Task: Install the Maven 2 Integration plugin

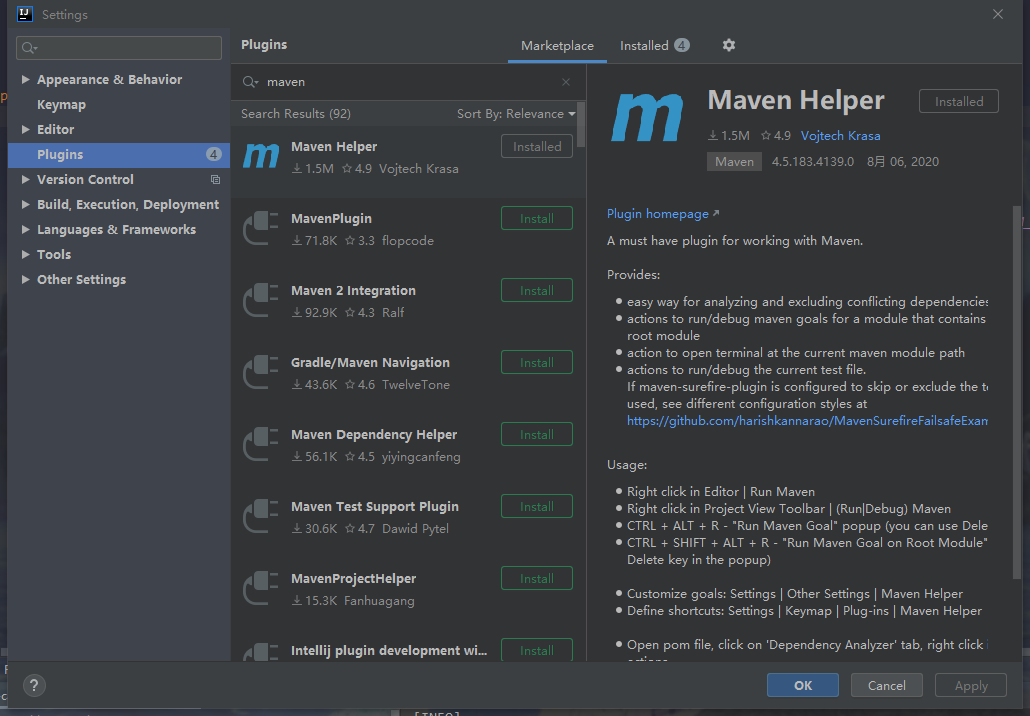Action: 536,290
